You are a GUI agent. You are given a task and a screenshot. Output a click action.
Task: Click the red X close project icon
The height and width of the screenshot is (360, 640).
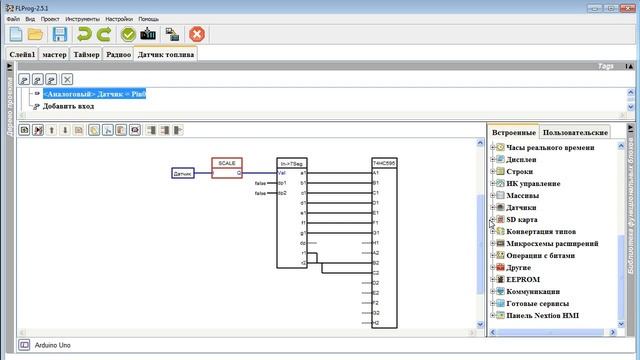pos(197,34)
